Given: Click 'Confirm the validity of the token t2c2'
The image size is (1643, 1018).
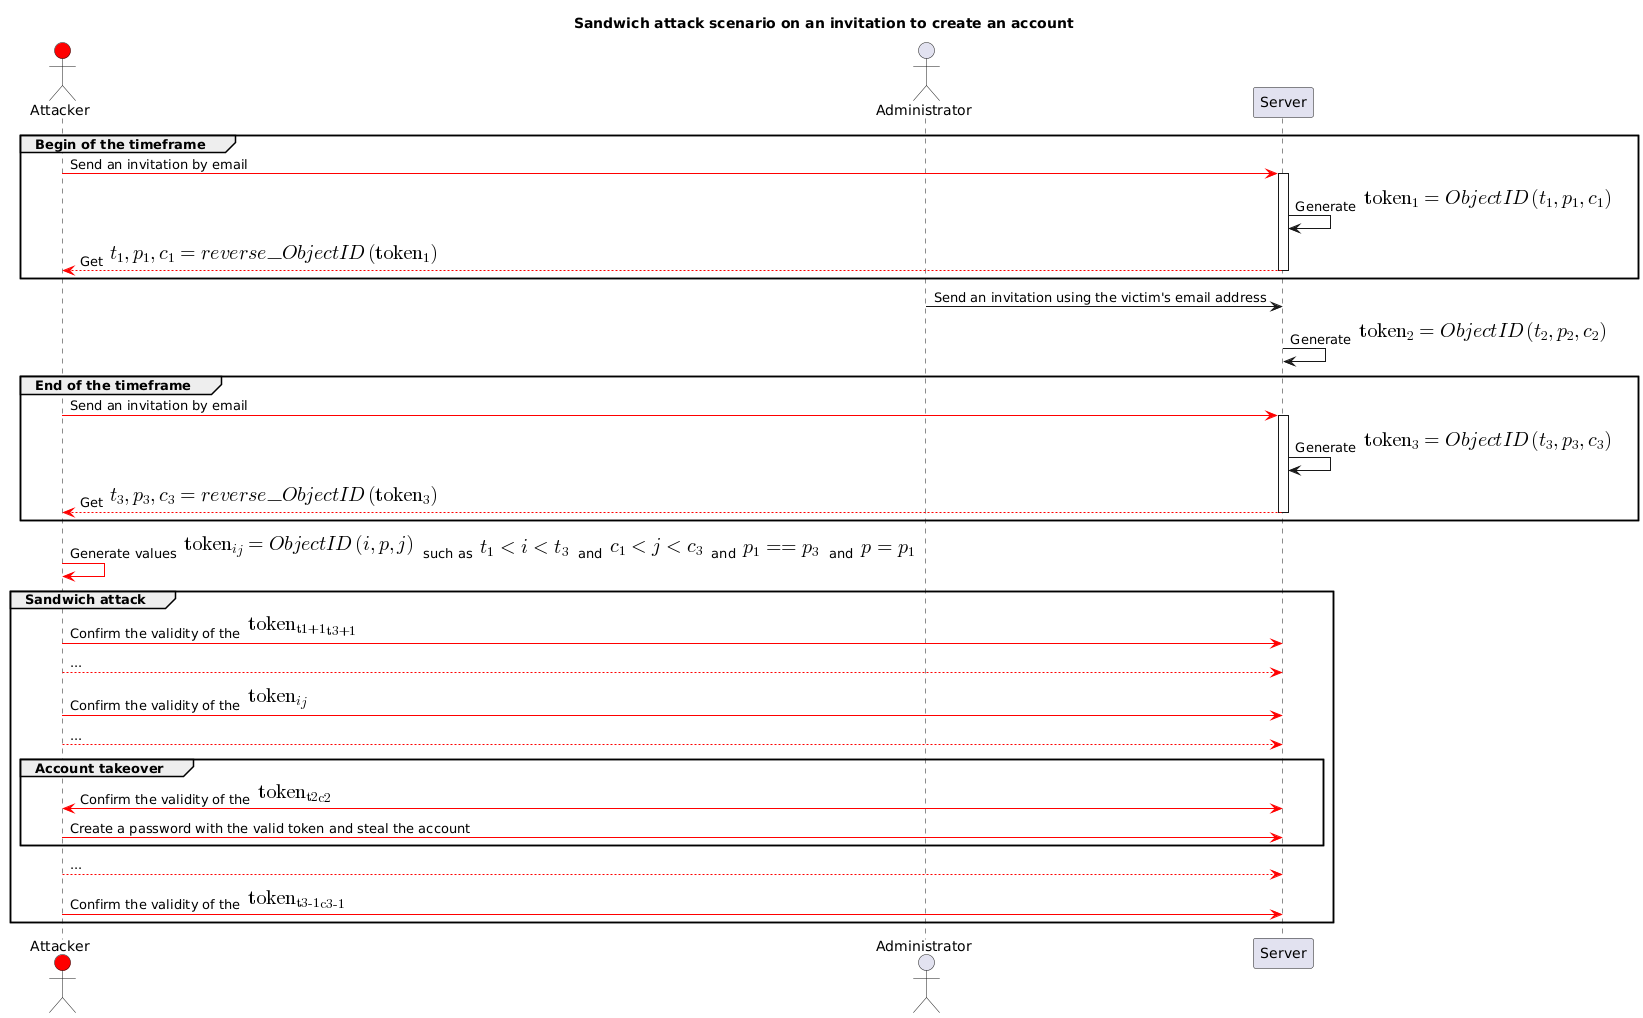Looking at the screenshot, I should coord(205,794).
